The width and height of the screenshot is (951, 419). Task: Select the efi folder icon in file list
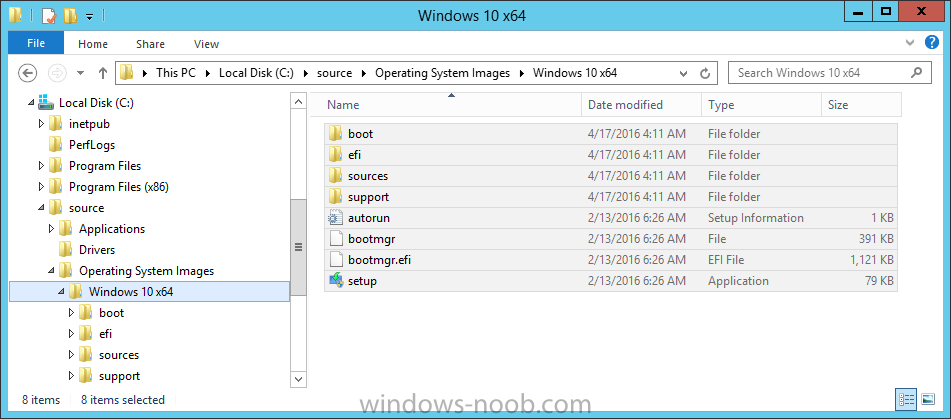pyautogui.click(x=335, y=155)
